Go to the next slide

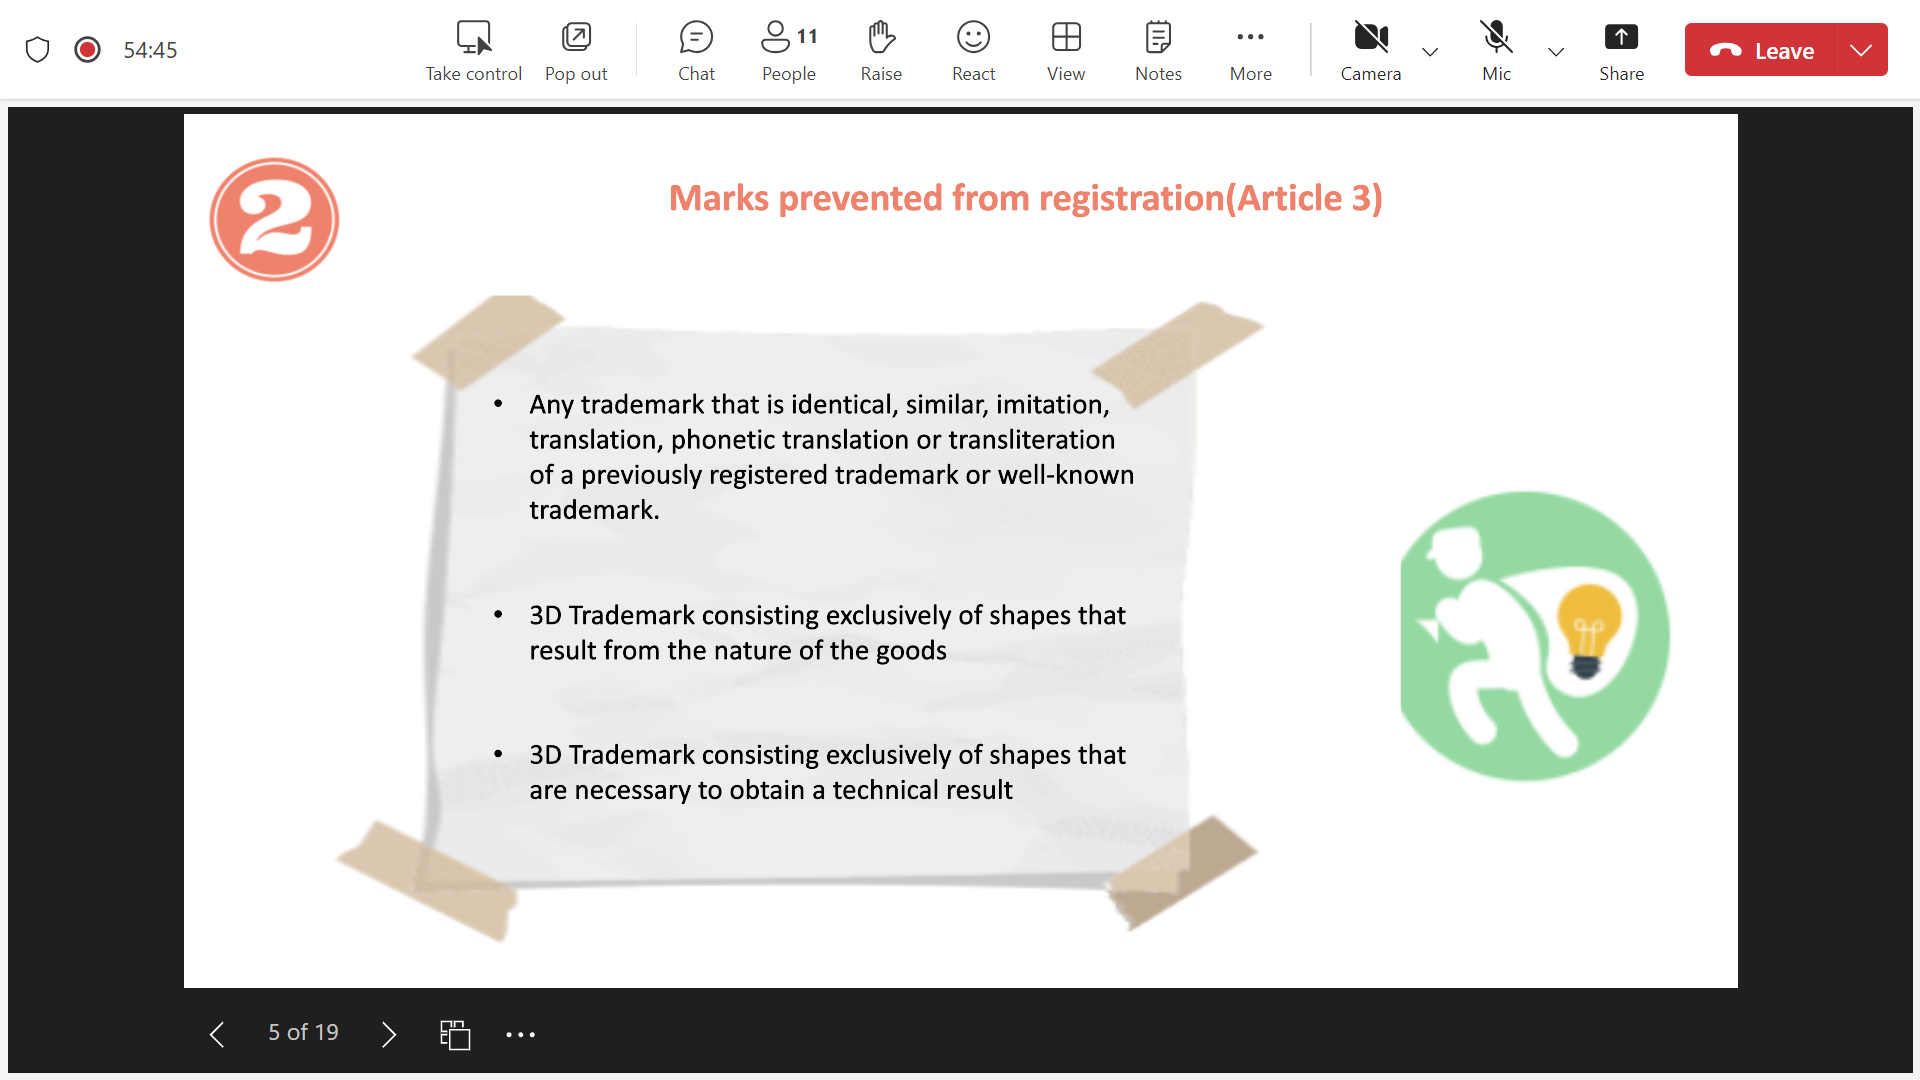pos(389,1034)
